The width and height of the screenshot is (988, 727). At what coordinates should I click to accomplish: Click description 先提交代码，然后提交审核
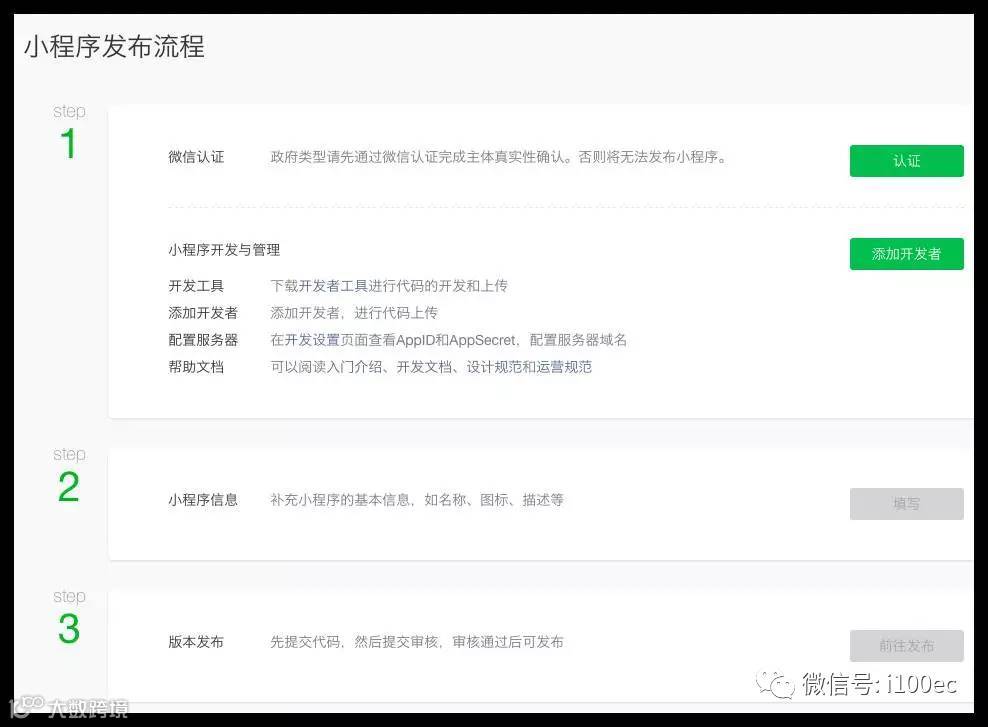(416, 642)
